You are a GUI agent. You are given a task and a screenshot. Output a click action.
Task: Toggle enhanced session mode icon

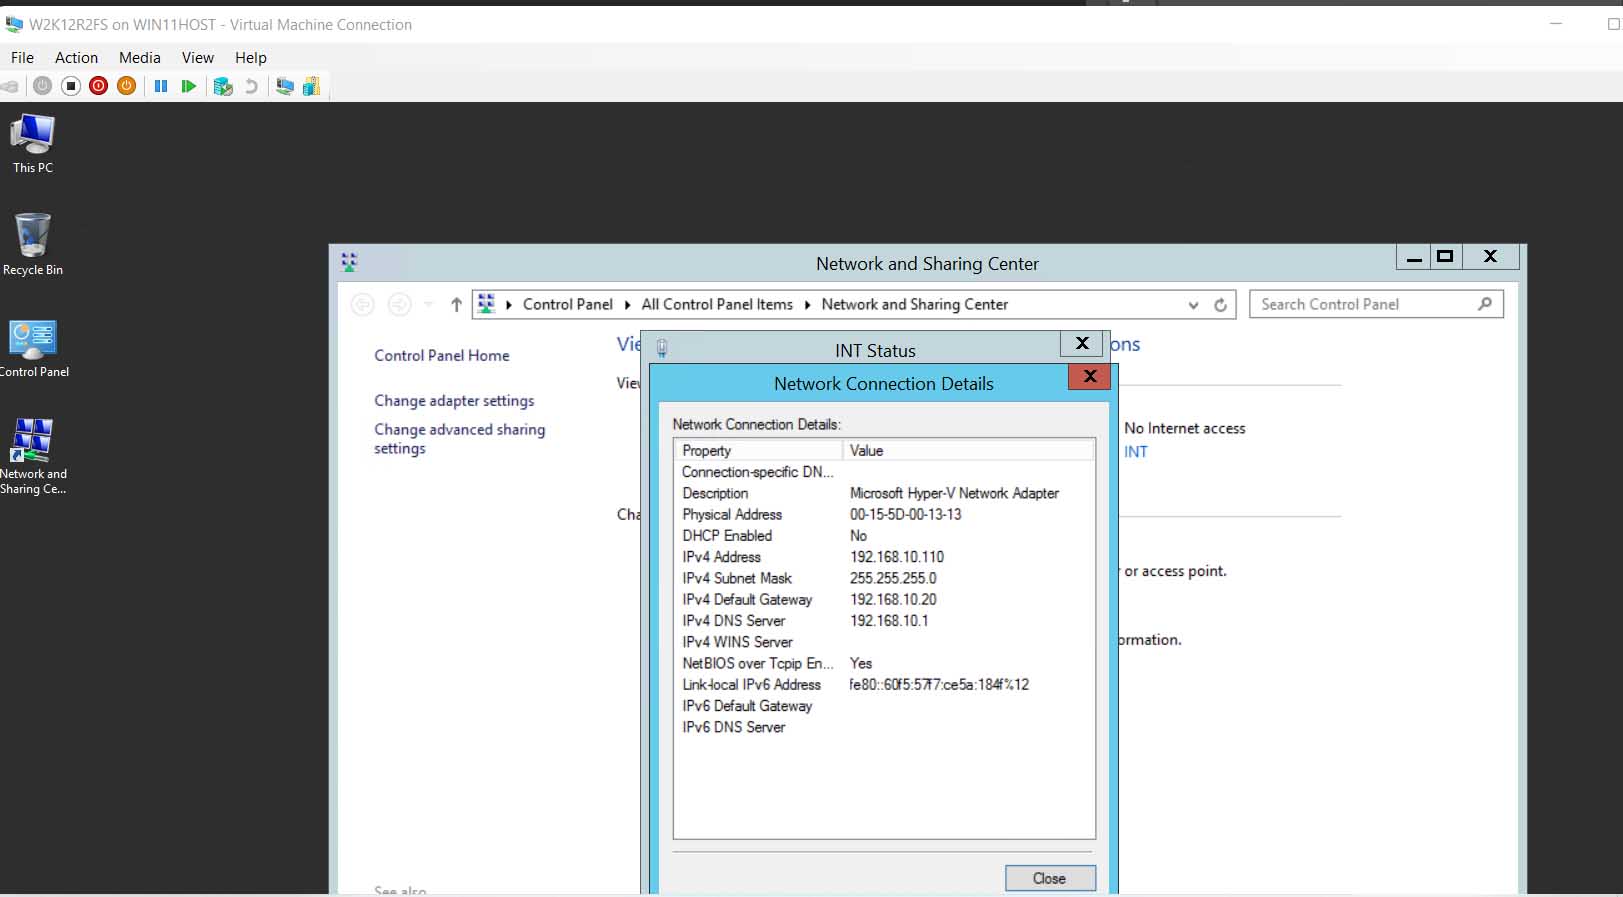click(x=284, y=86)
